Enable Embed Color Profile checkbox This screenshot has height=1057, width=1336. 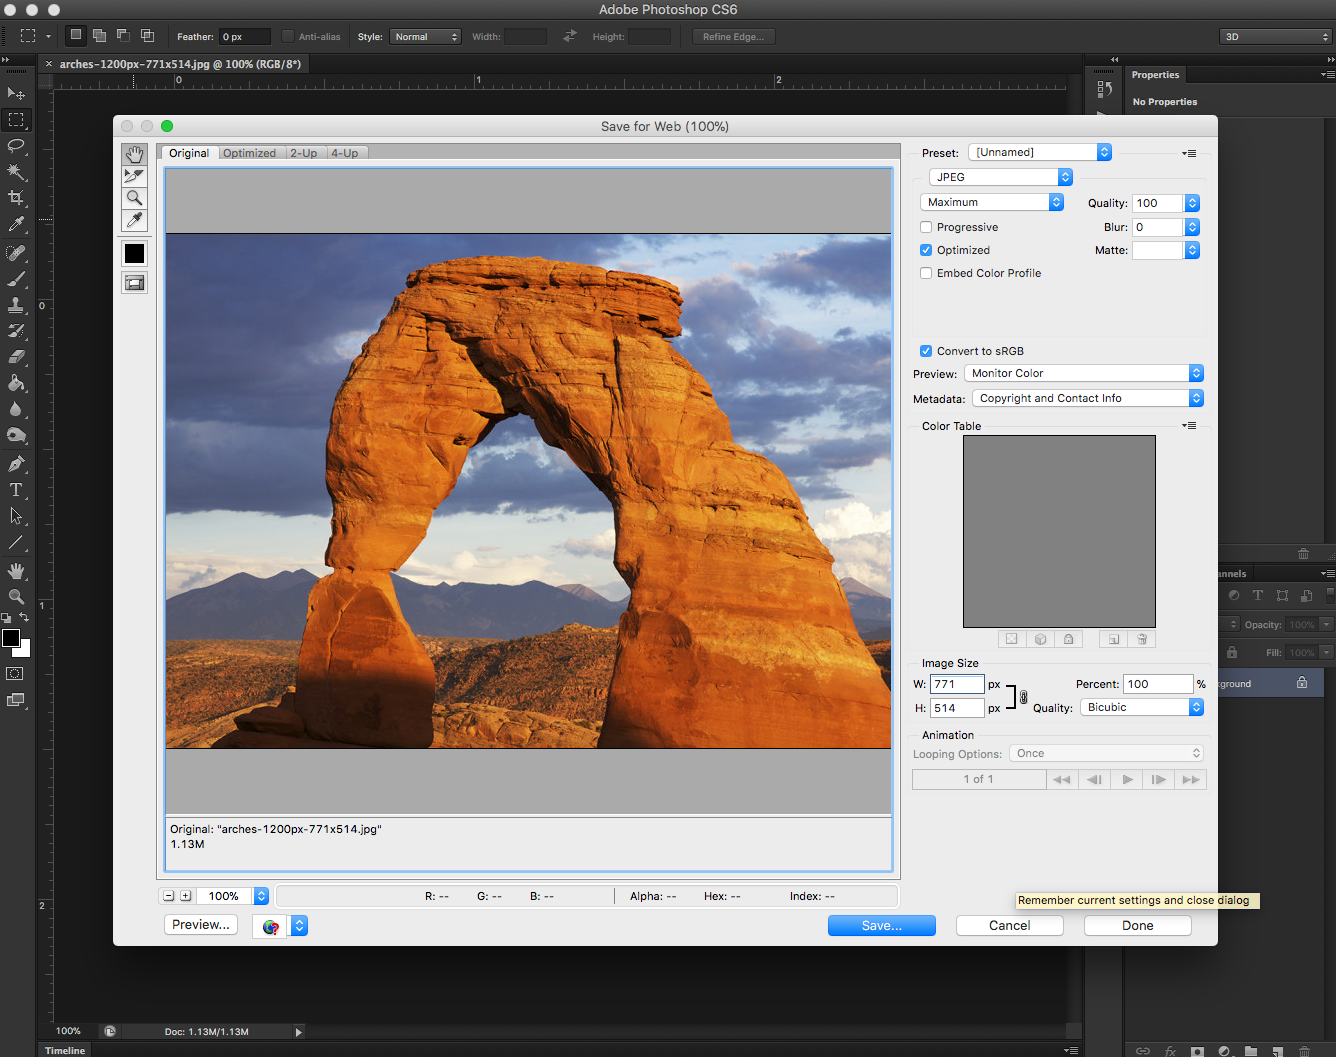click(x=926, y=273)
